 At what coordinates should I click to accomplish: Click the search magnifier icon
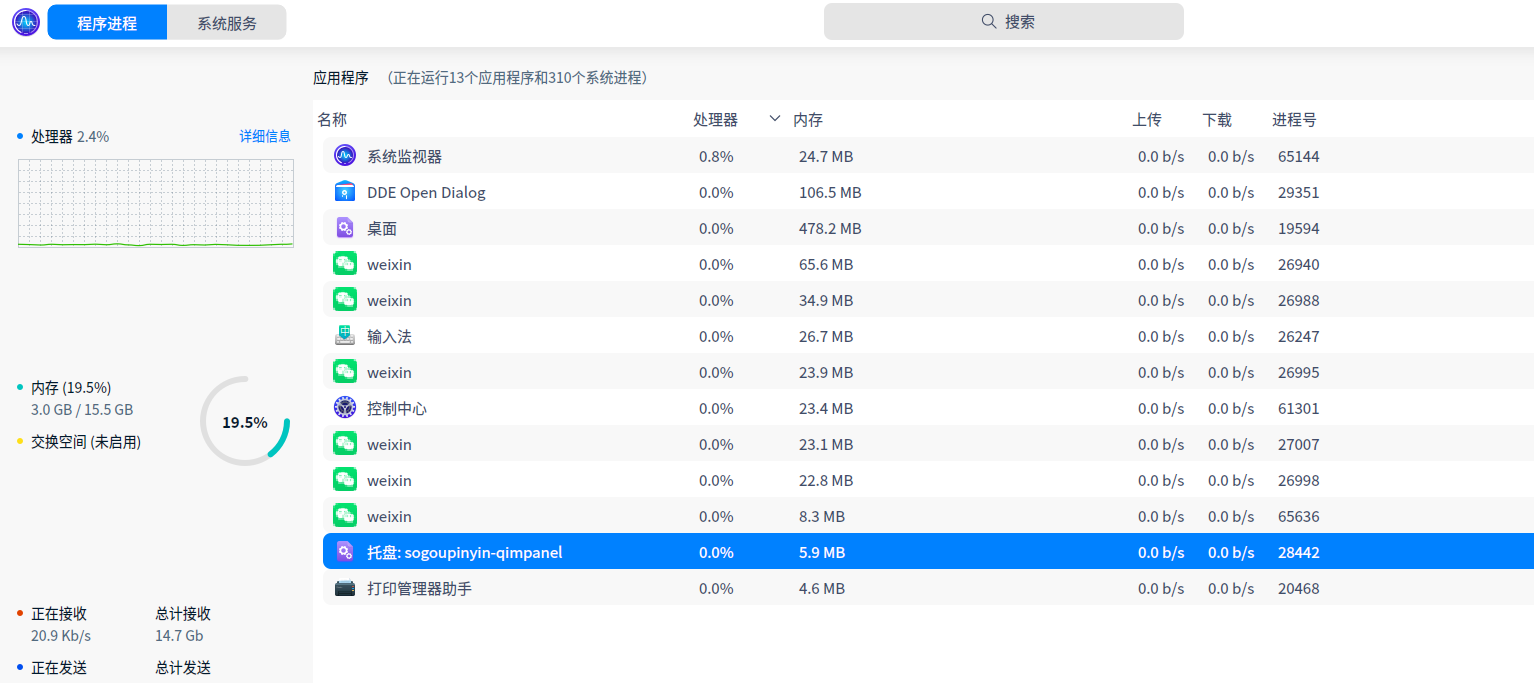tap(988, 21)
